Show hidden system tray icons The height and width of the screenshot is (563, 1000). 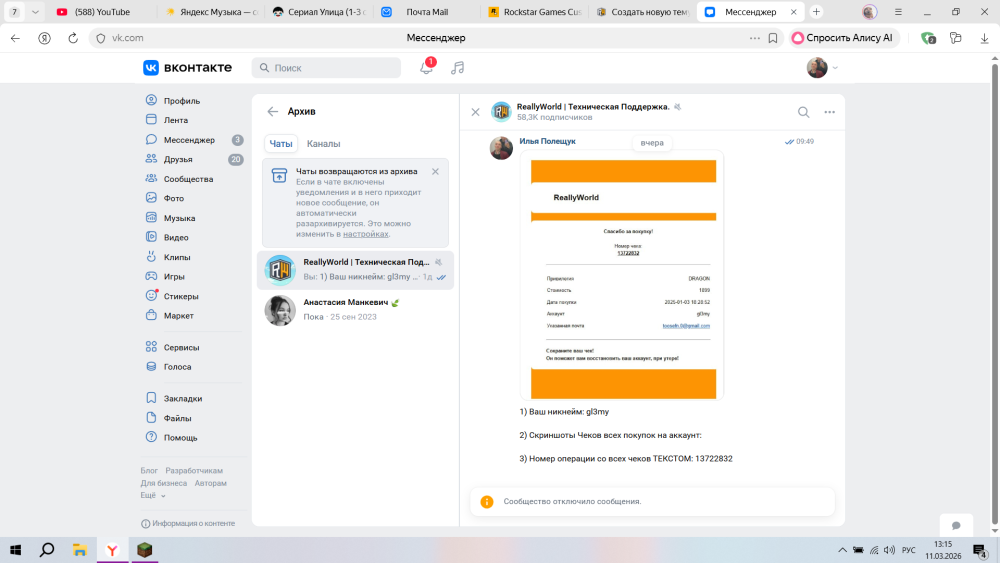(x=842, y=550)
